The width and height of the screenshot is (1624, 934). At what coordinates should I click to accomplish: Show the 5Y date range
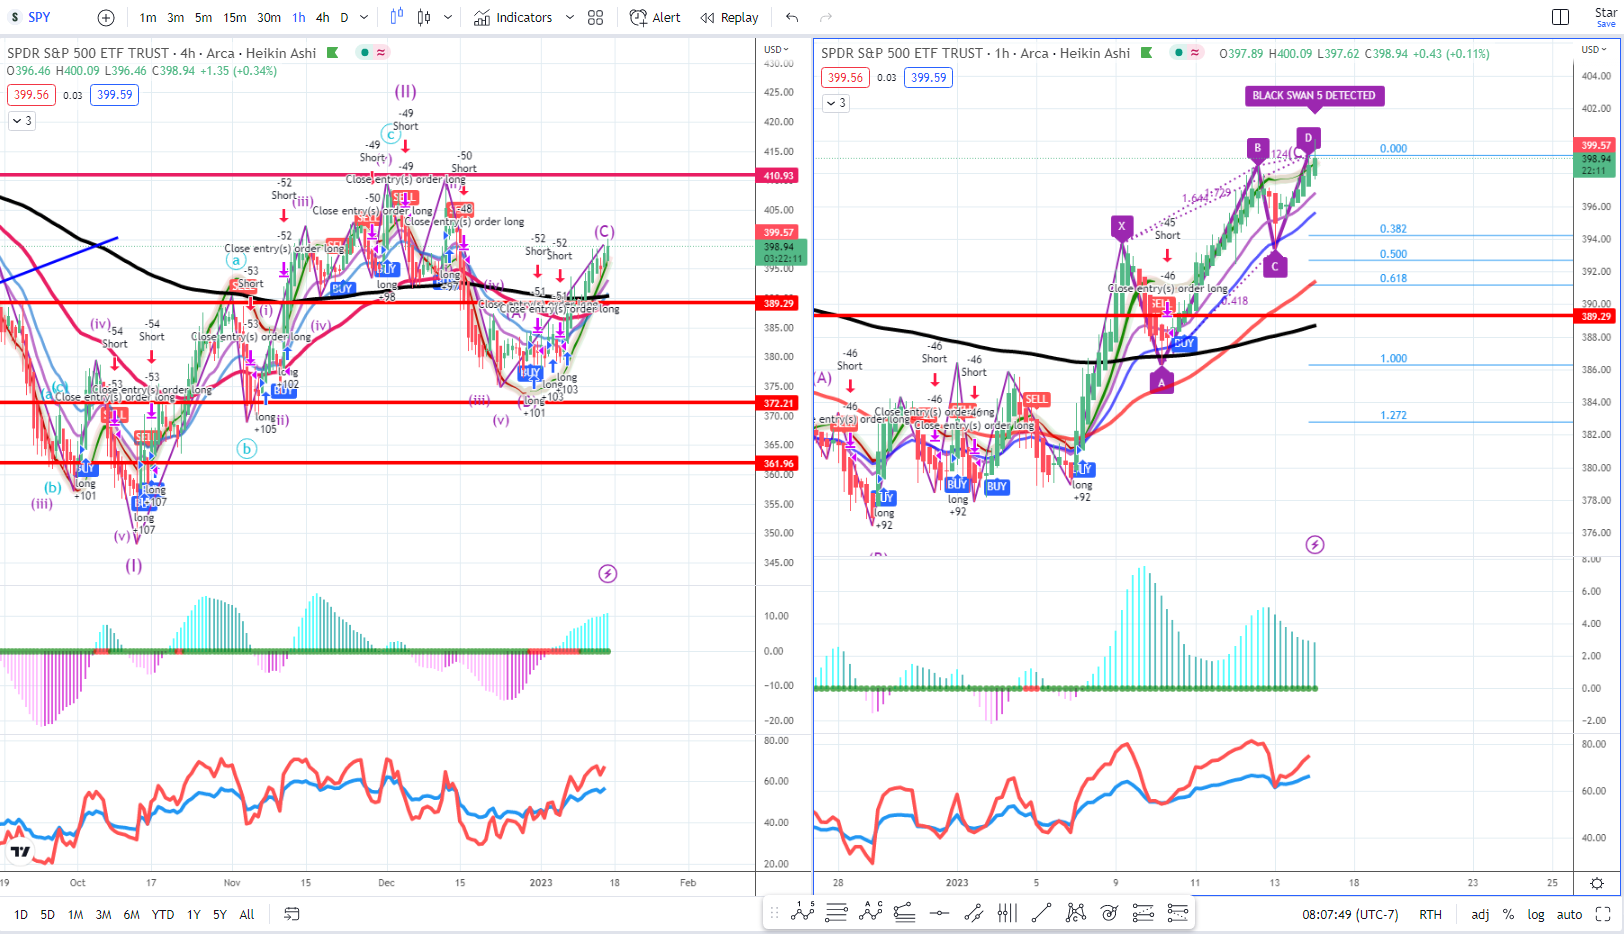(x=220, y=914)
